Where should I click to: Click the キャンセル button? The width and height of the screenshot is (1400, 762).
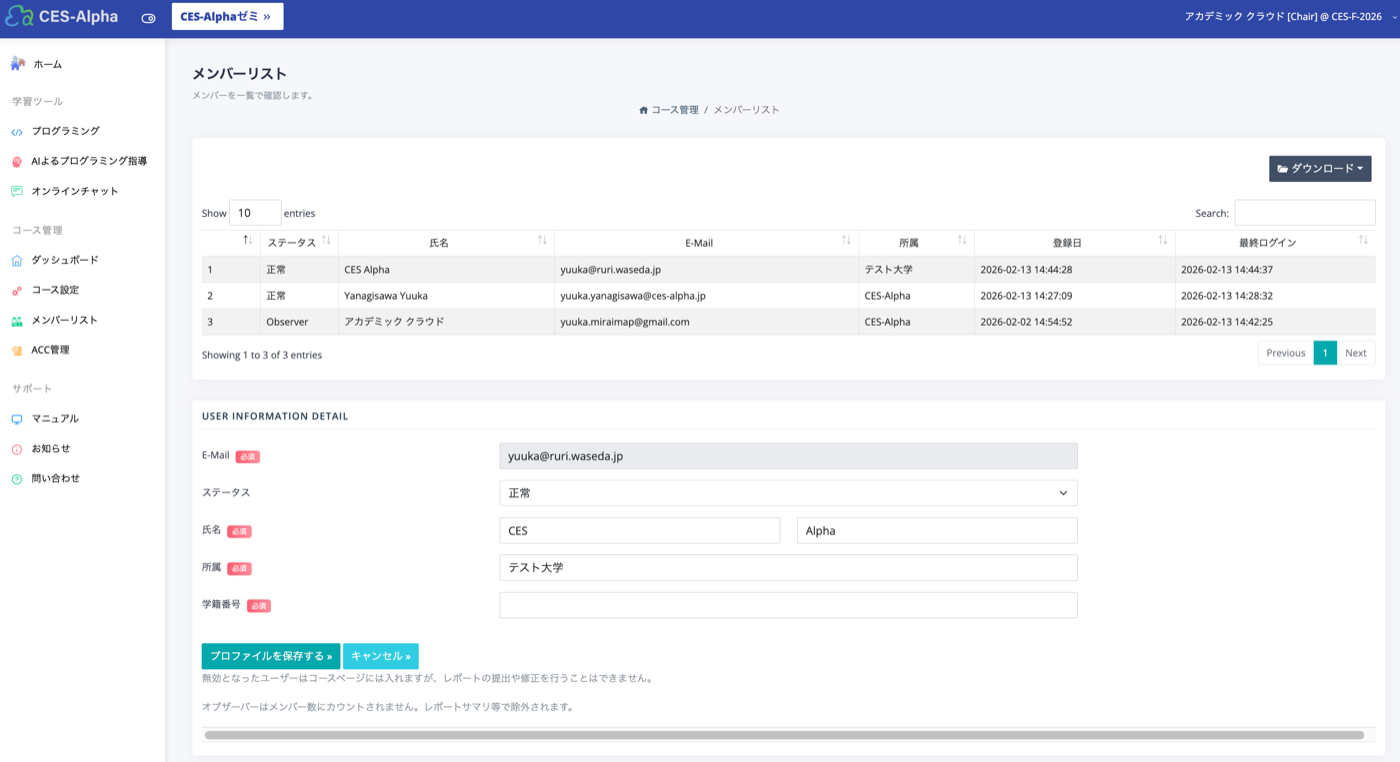pos(381,656)
